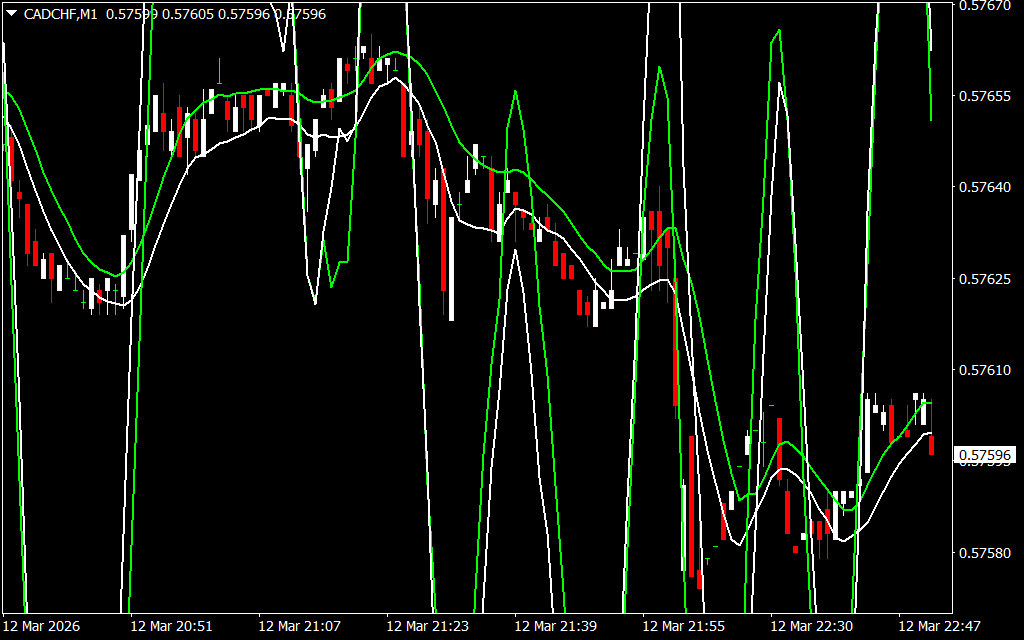The image size is (1024, 640).
Task: Open the dropdown triangle beside CADCHF,M1
Action: click(12, 14)
